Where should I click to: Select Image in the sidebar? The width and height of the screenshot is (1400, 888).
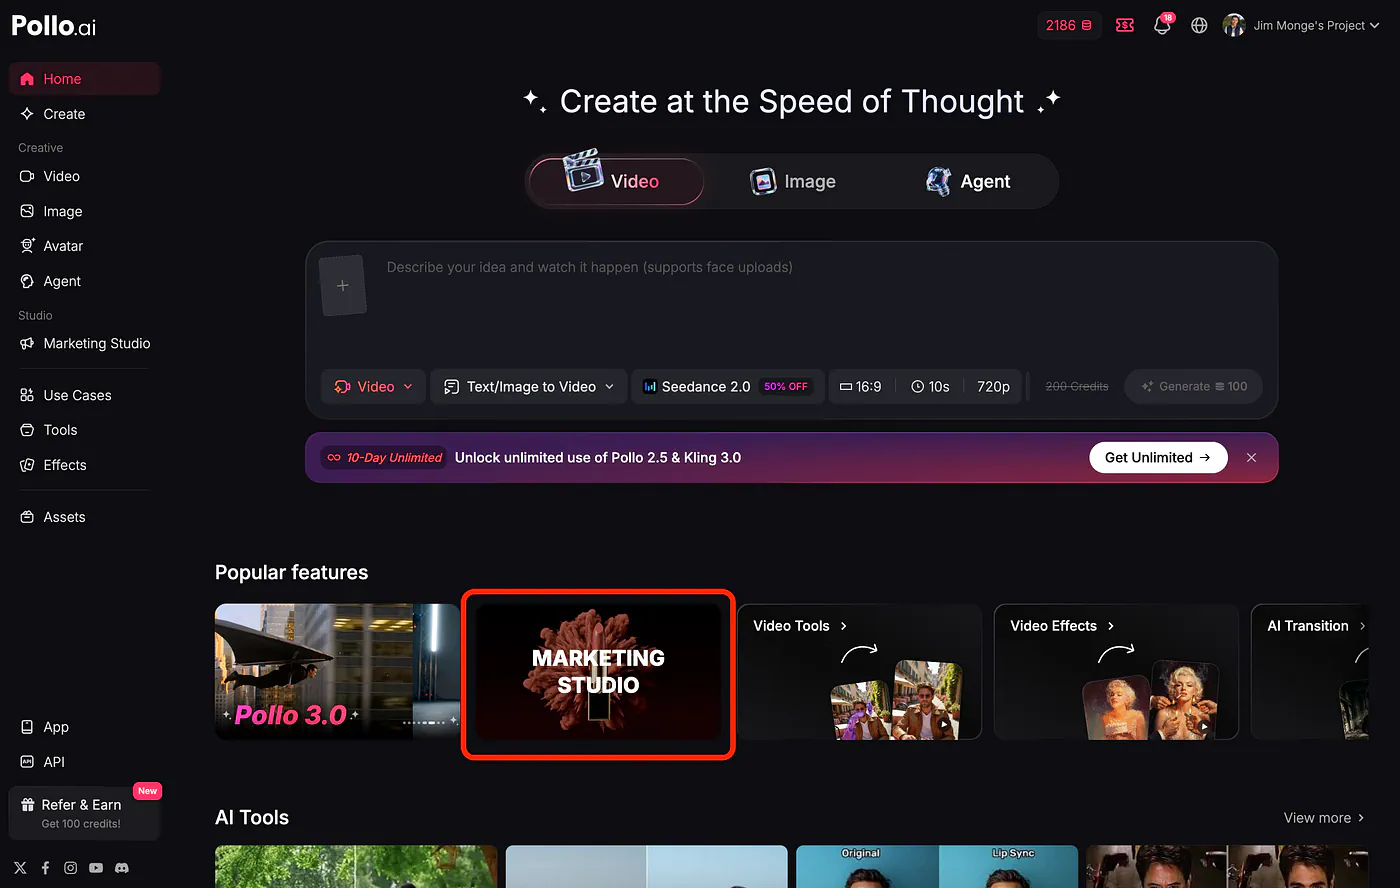coord(84,211)
